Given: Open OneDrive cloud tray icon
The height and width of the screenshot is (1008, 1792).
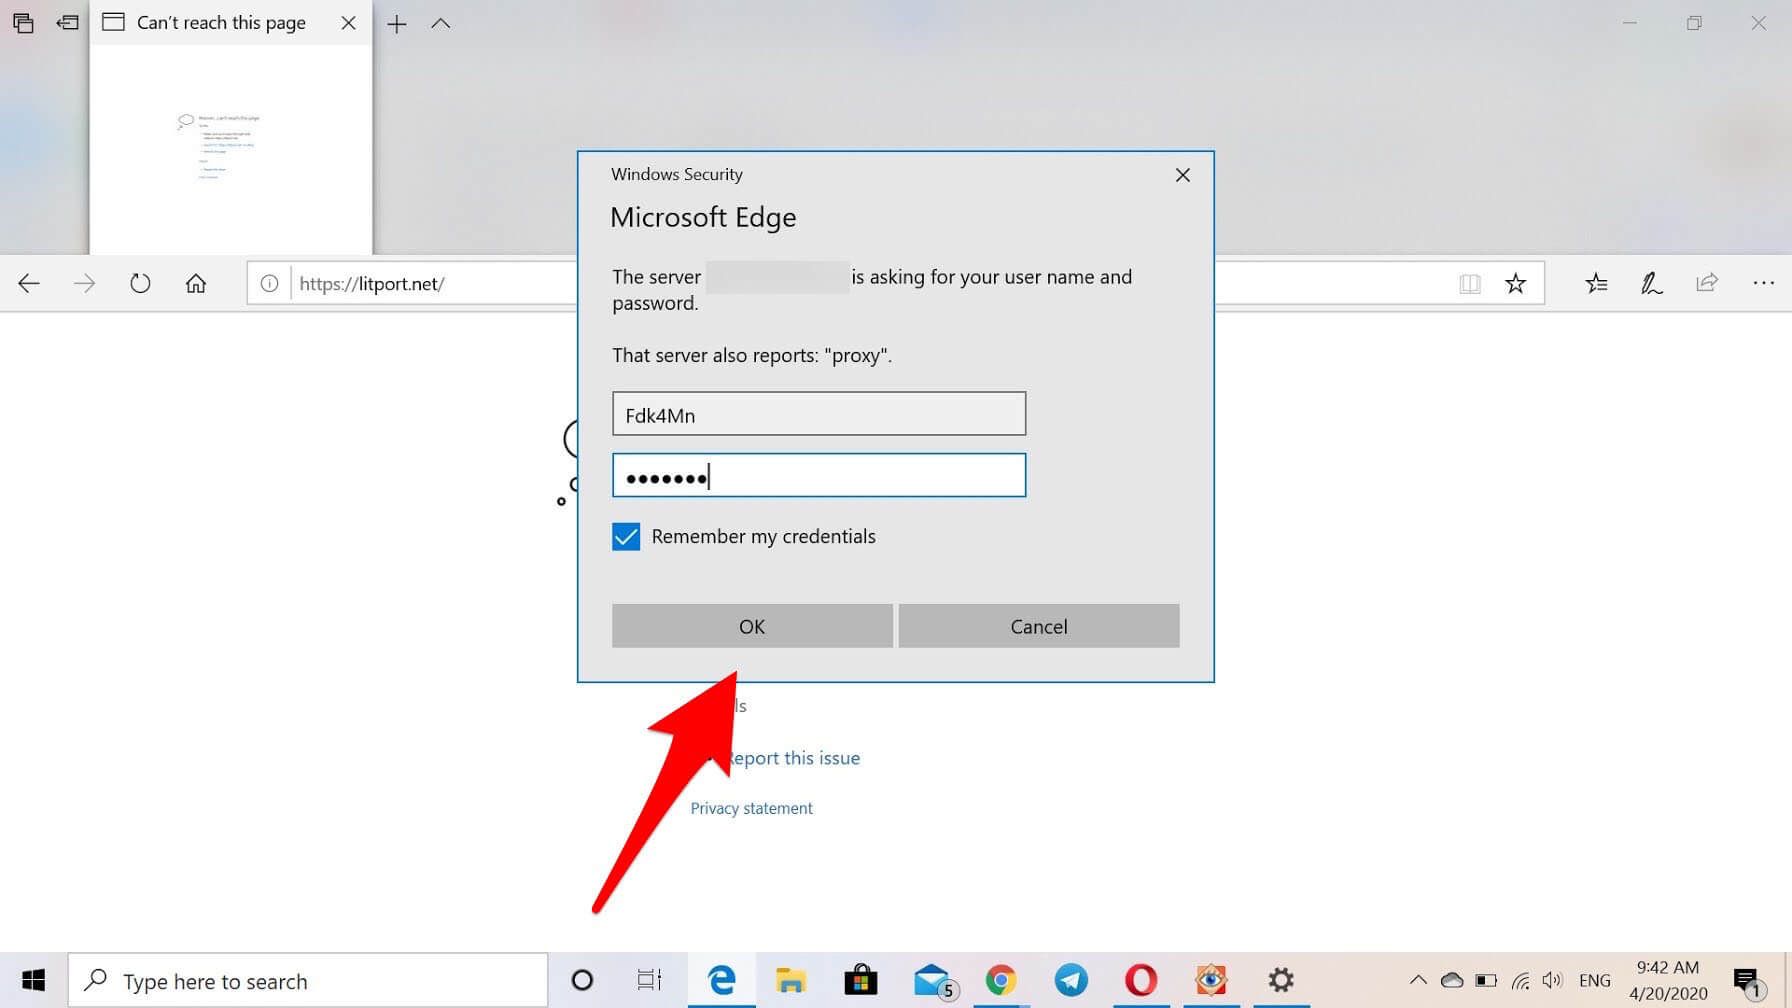Looking at the screenshot, I should [x=1452, y=980].
